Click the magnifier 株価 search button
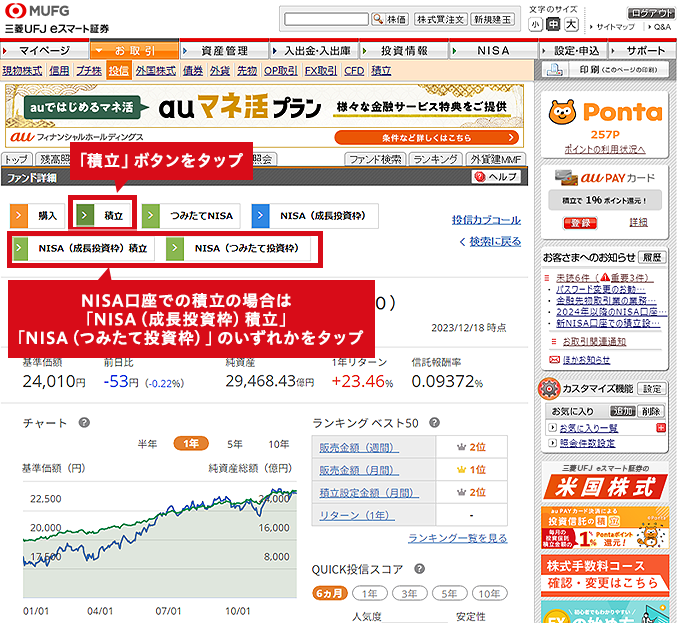The height and width of the screenshot is (623, 680). 390,19
